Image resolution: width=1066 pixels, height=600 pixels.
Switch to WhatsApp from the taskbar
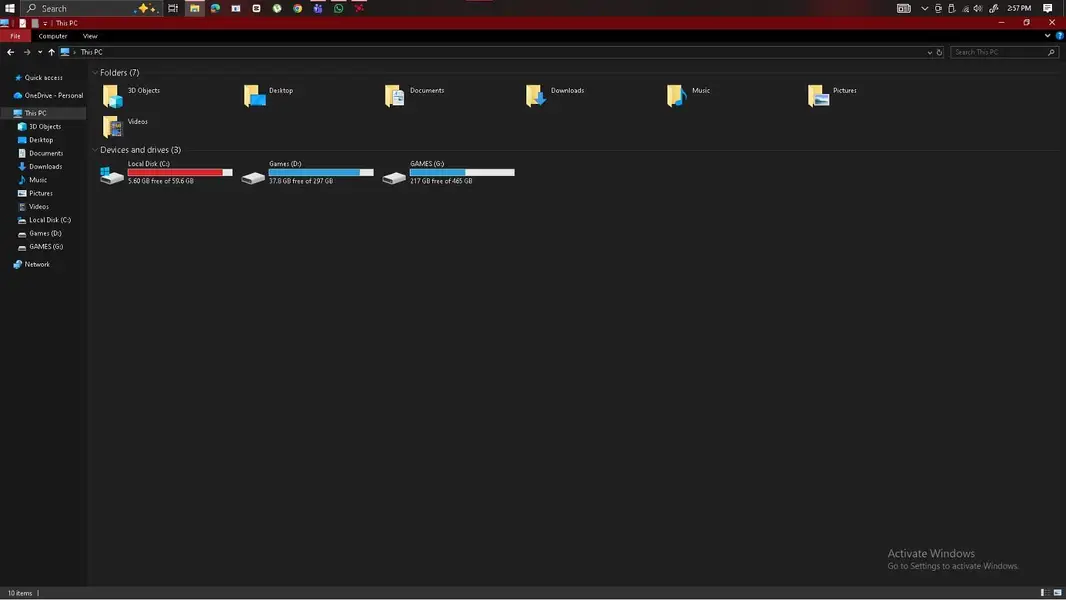[x=338, y=8]
